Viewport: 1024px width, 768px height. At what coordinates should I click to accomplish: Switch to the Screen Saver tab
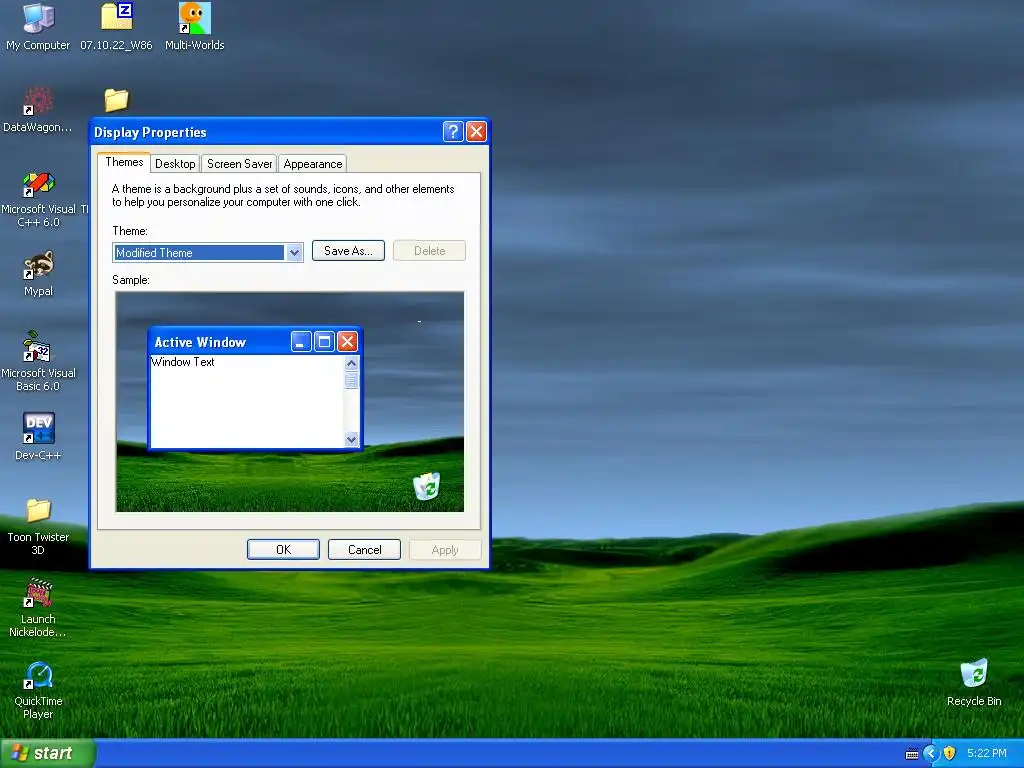tap(239, 164)
